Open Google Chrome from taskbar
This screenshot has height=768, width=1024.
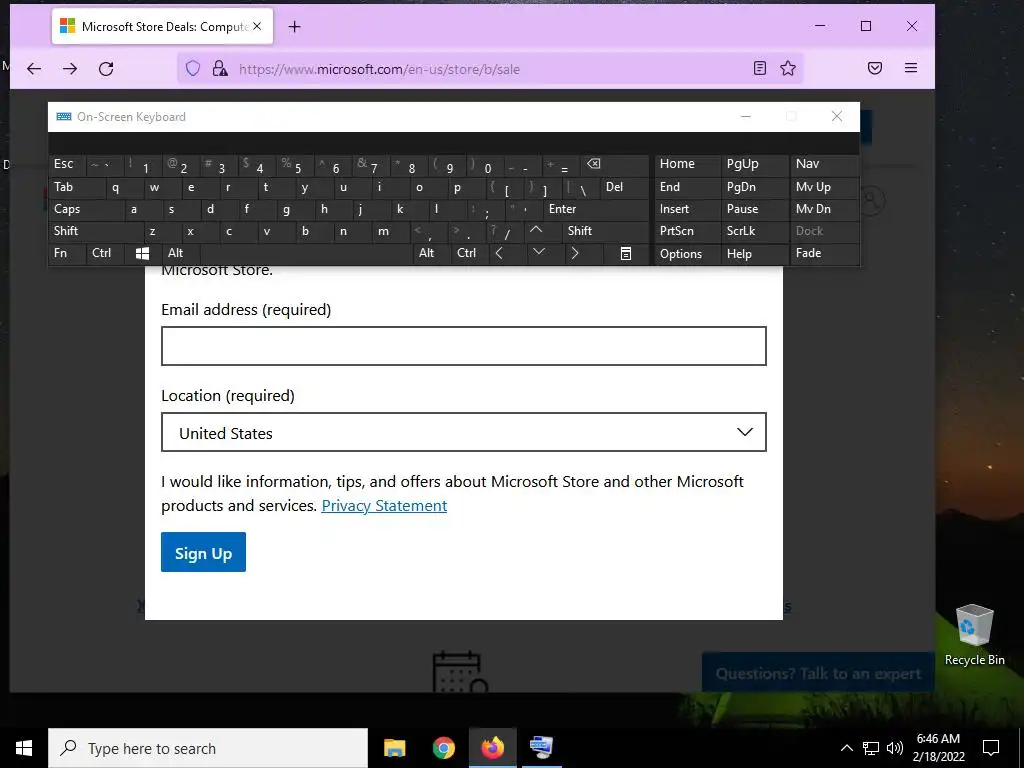443,748
